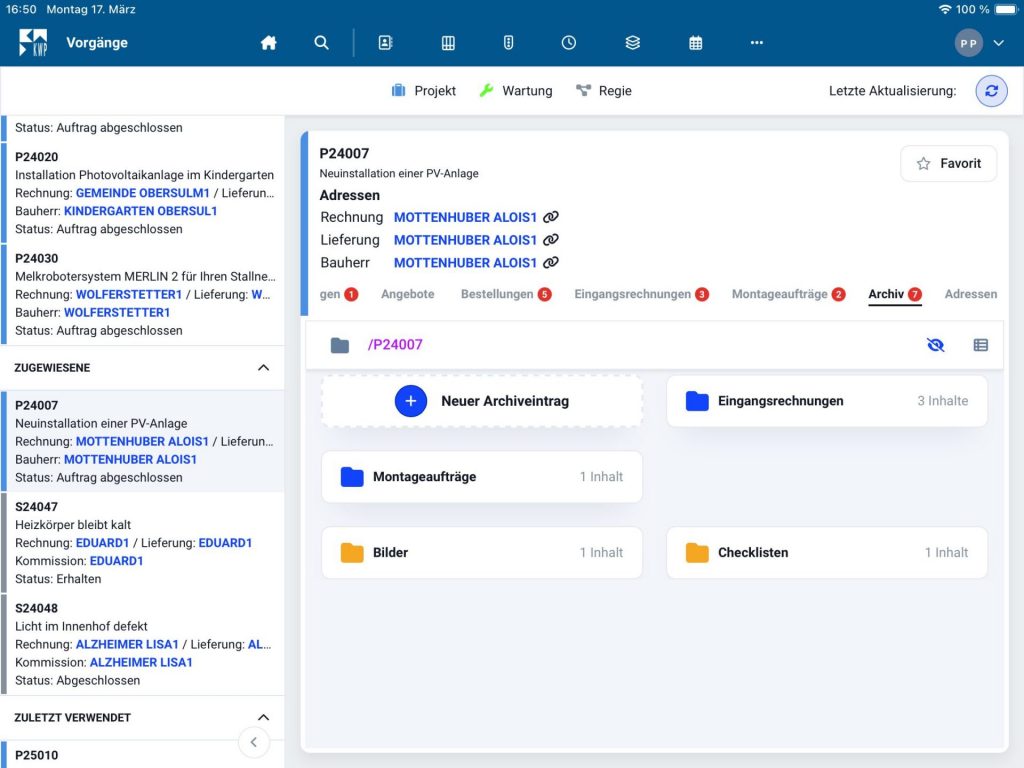The image size is (1024, 768).
Task: Open link icon next to Rechnung address
Action: coord(551,217)
